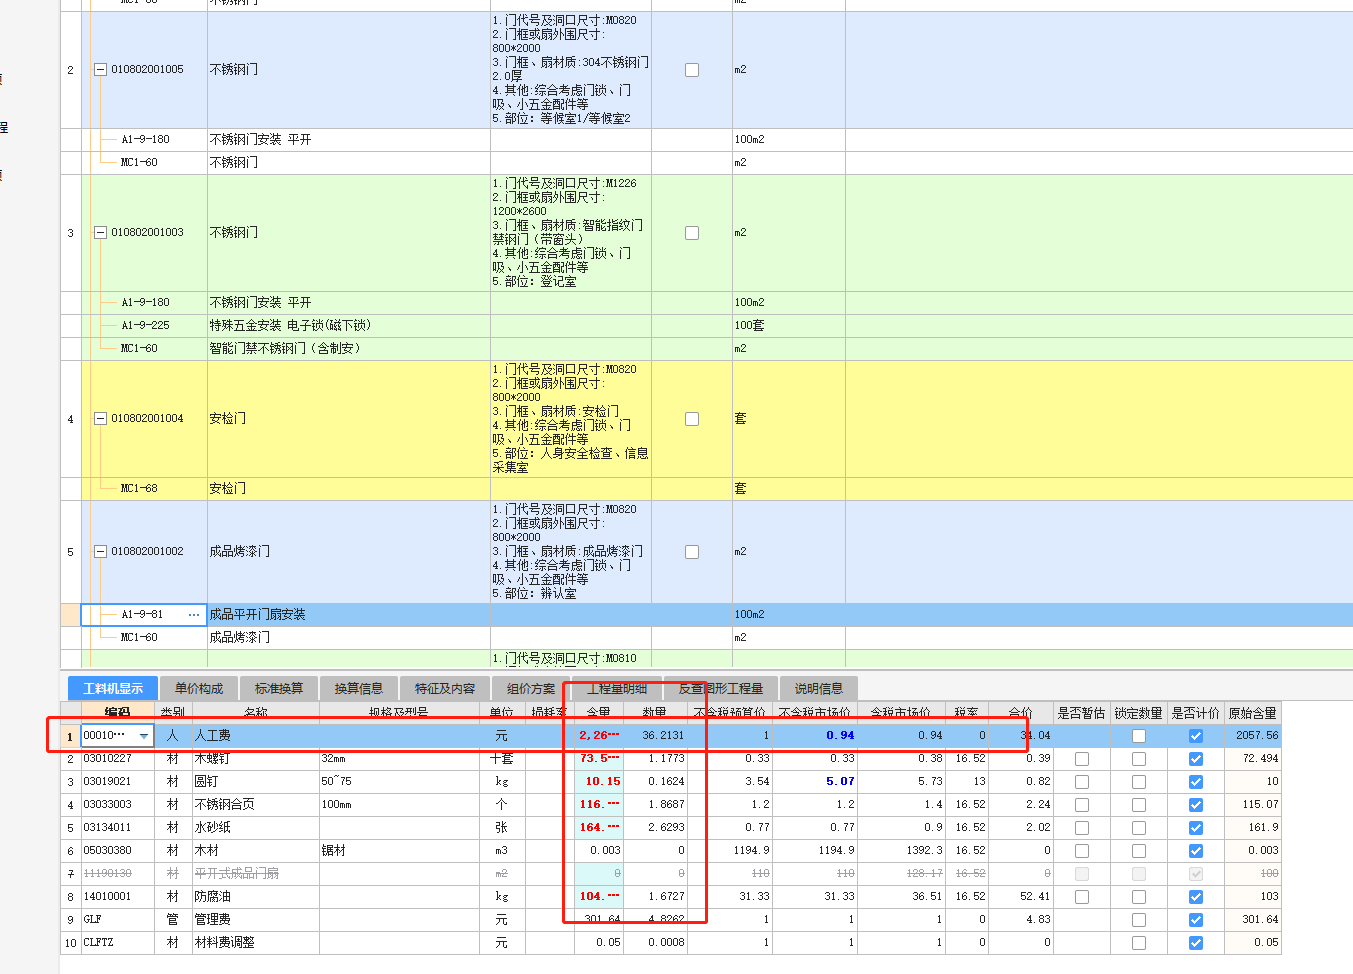Viewport: 1353px width, 974px height.
Task: Uncheck 是否计价 for the 人工费 row
Action: tap(1196, 736)
